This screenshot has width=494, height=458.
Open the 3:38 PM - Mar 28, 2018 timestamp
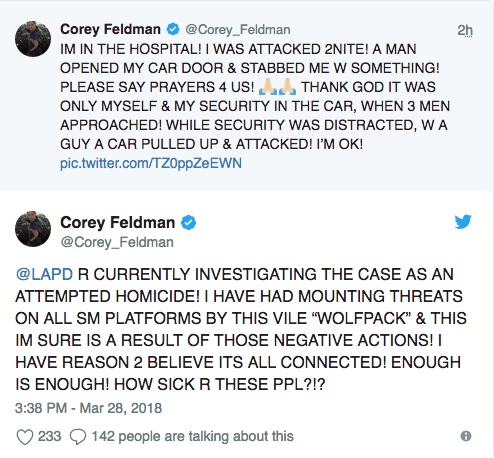click(88, 408)
